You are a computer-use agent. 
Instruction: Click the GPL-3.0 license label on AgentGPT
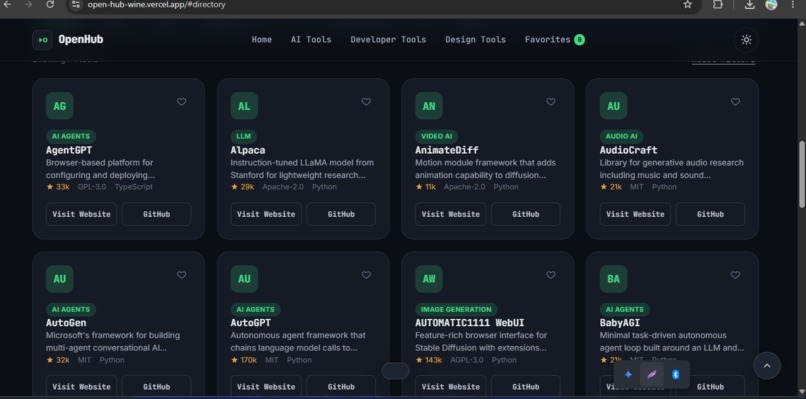[x=92, y=187]
